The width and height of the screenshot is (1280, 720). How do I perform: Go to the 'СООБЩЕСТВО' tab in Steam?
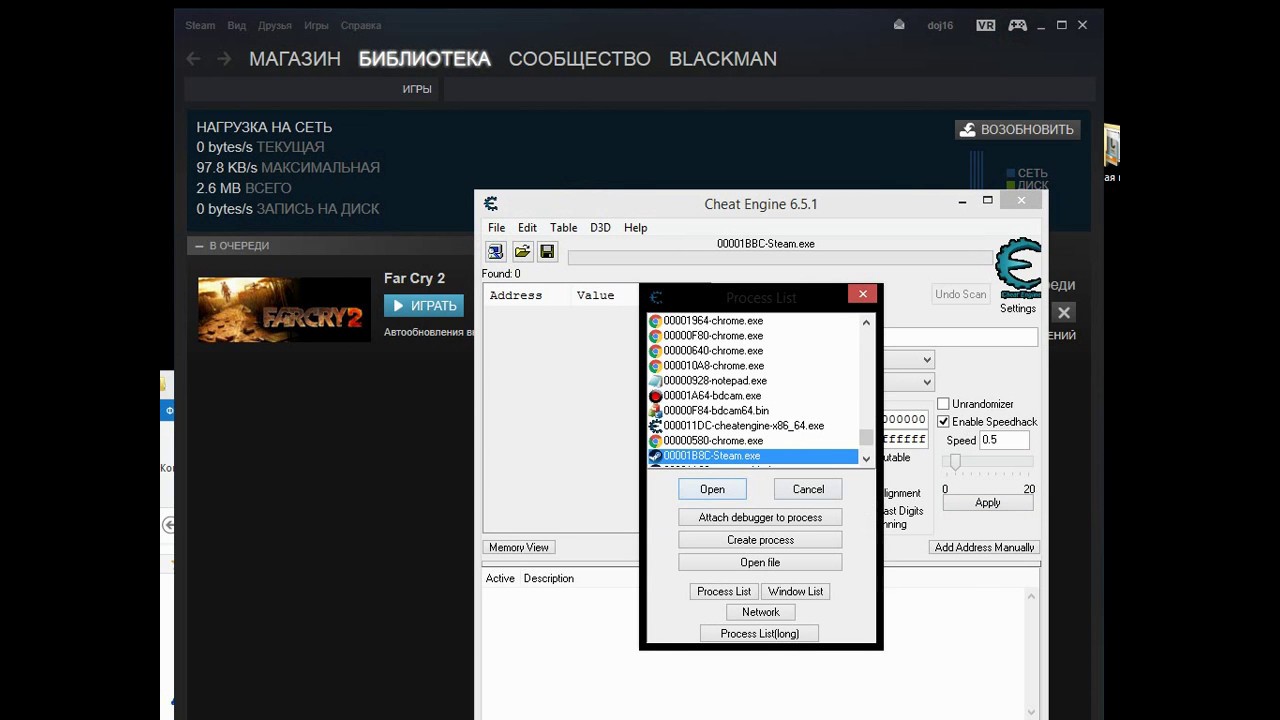580,59
